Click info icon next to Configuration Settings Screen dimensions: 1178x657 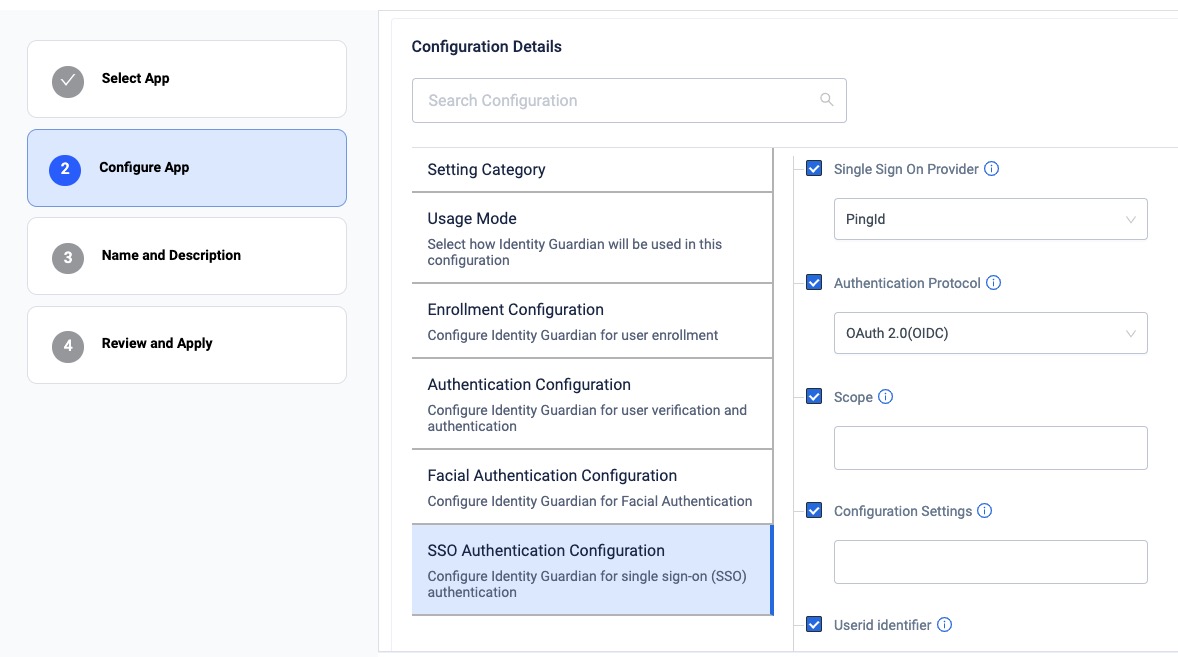(984, 511)
